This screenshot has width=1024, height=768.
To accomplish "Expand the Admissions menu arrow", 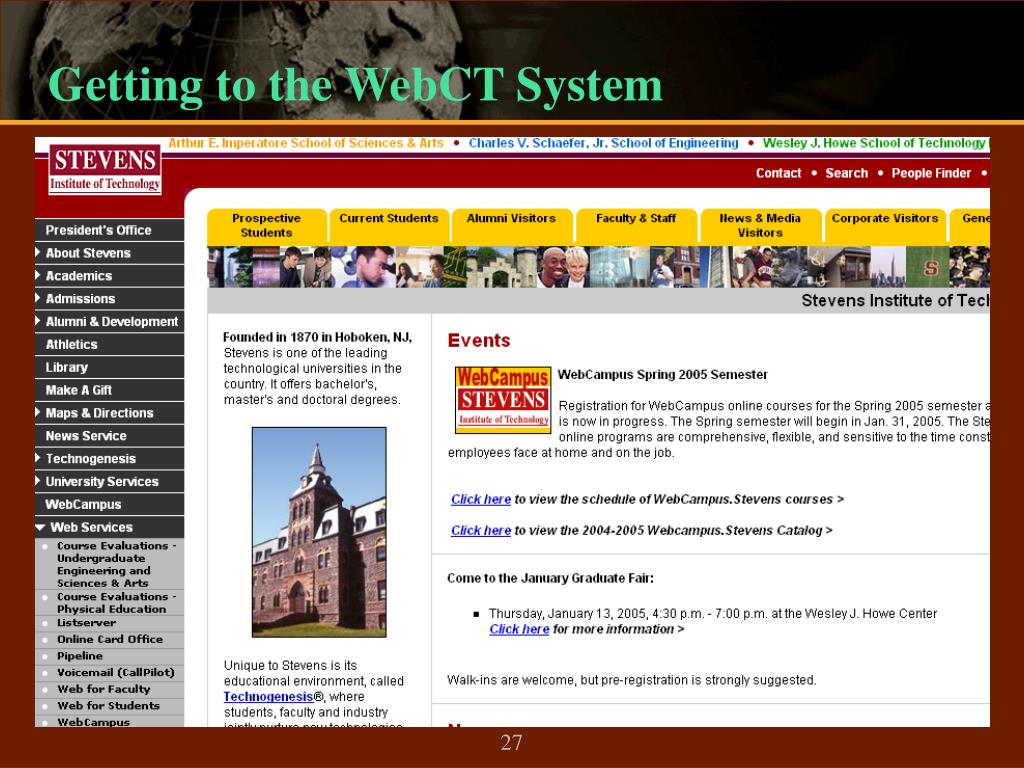I will pyautogui.click(x=38, y=298).
